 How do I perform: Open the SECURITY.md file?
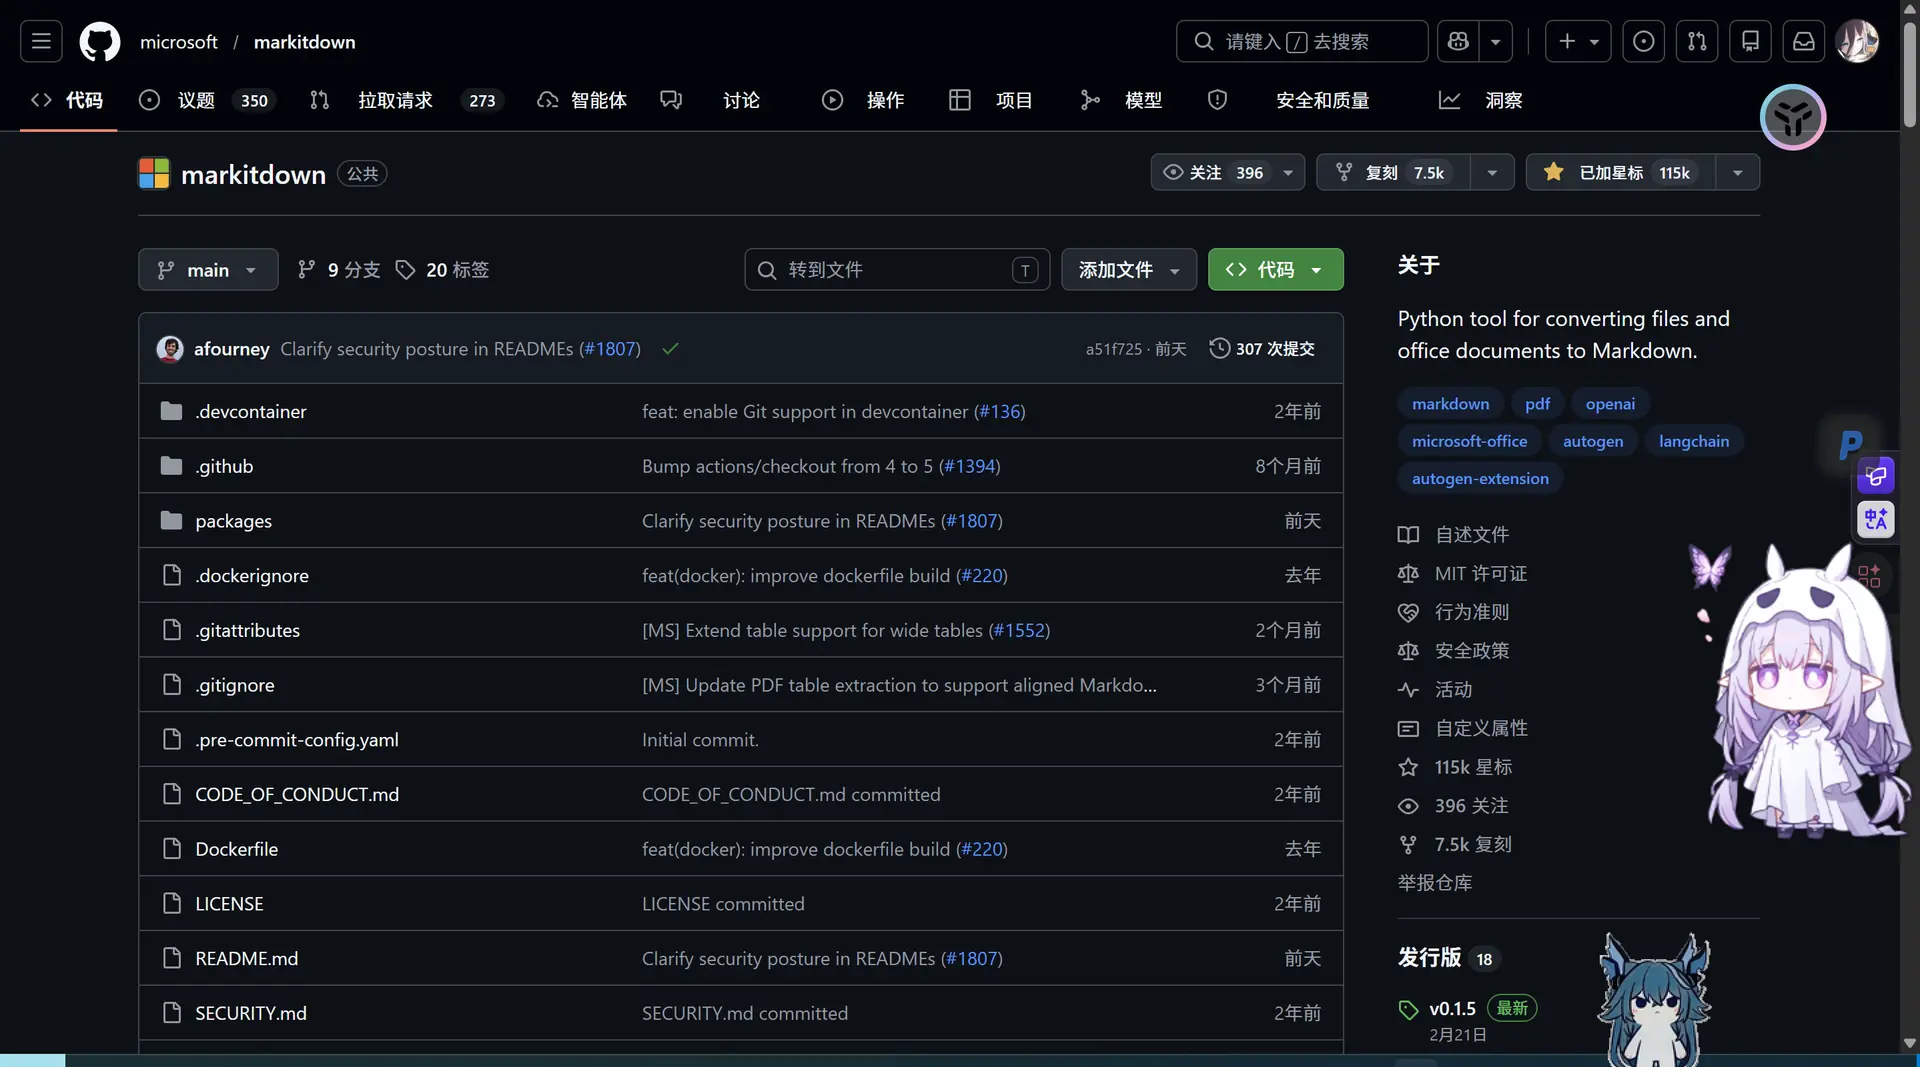coord(250,1013)
